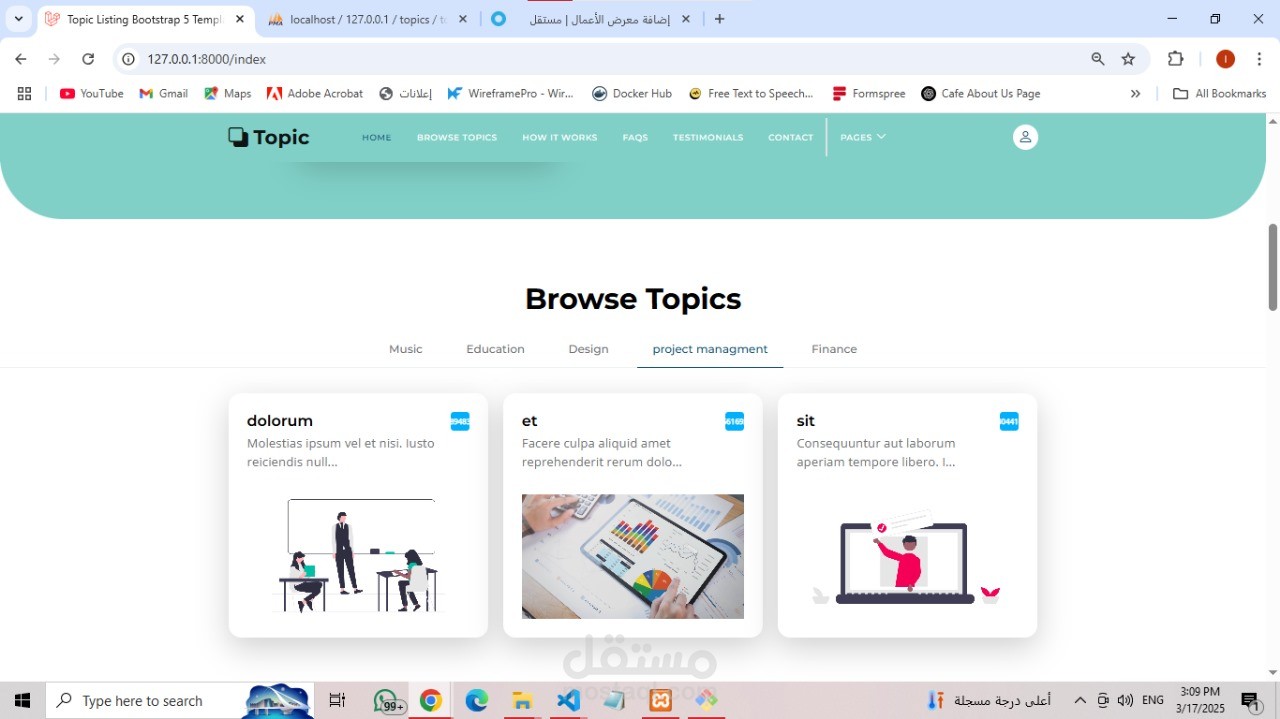Open the user profile icon in navbar

coord(1025,137)
